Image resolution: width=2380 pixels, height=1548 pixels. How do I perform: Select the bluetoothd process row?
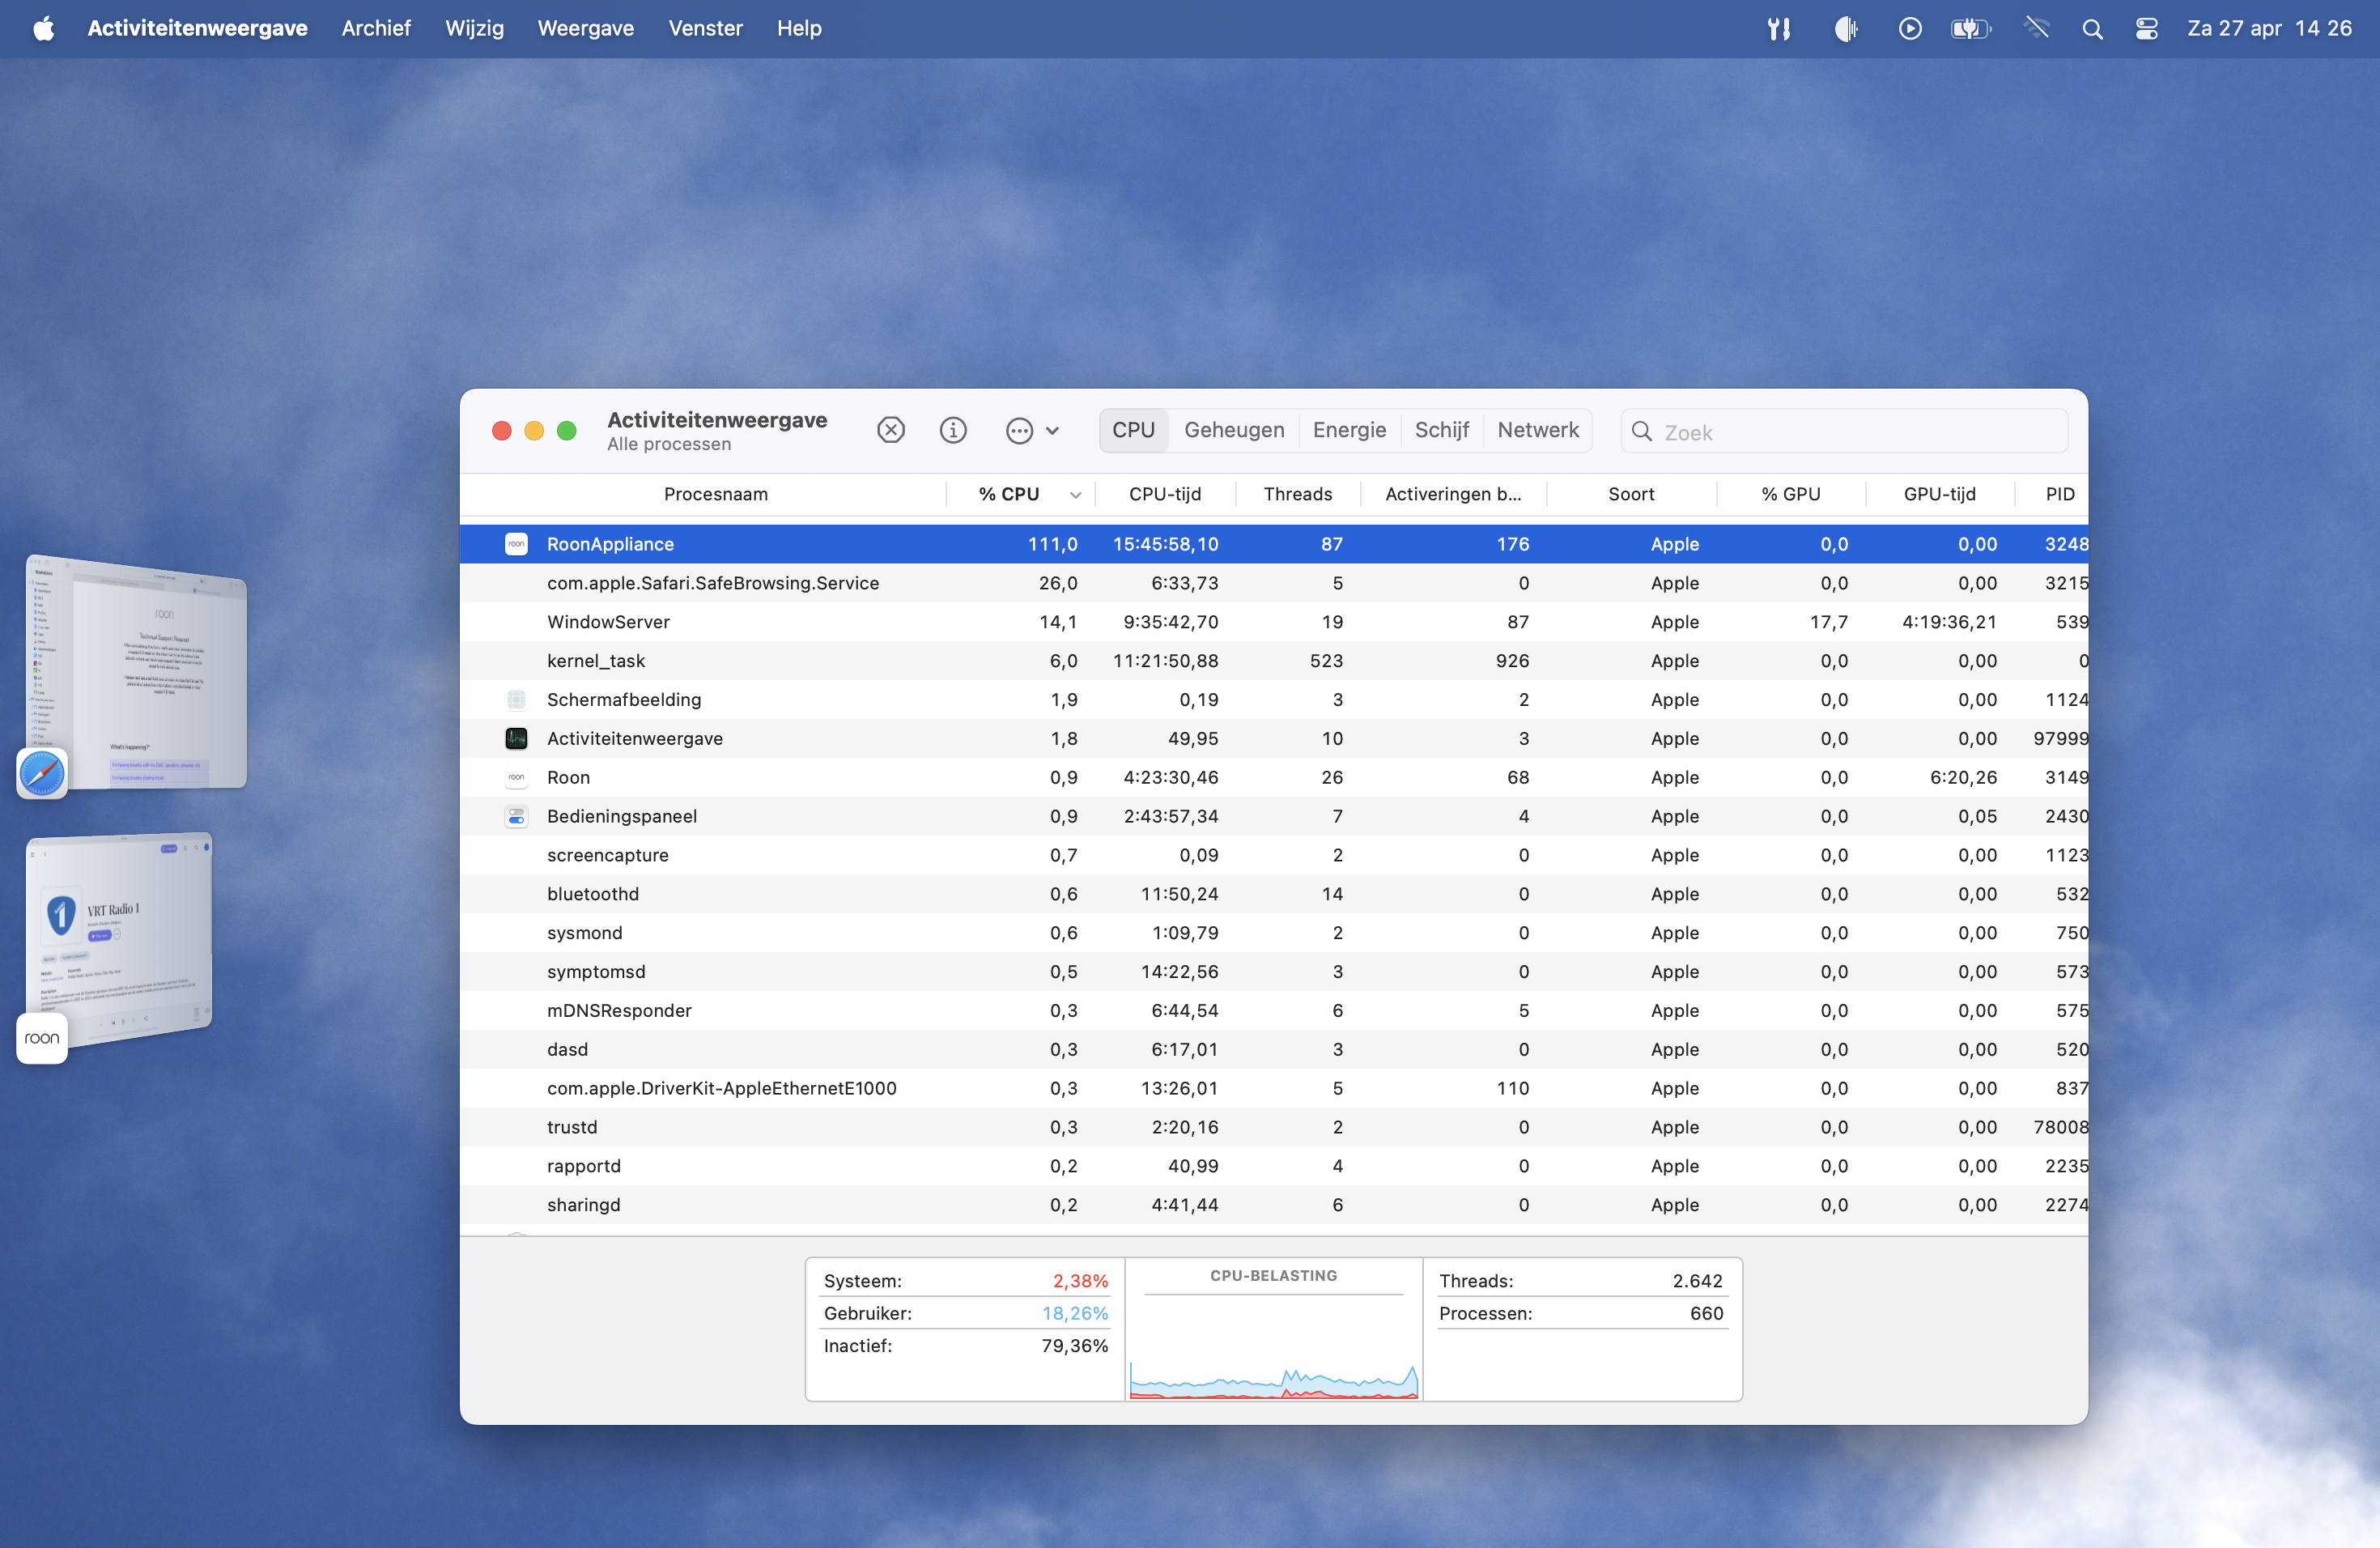pyautogui.click(x=1273, y=894)
